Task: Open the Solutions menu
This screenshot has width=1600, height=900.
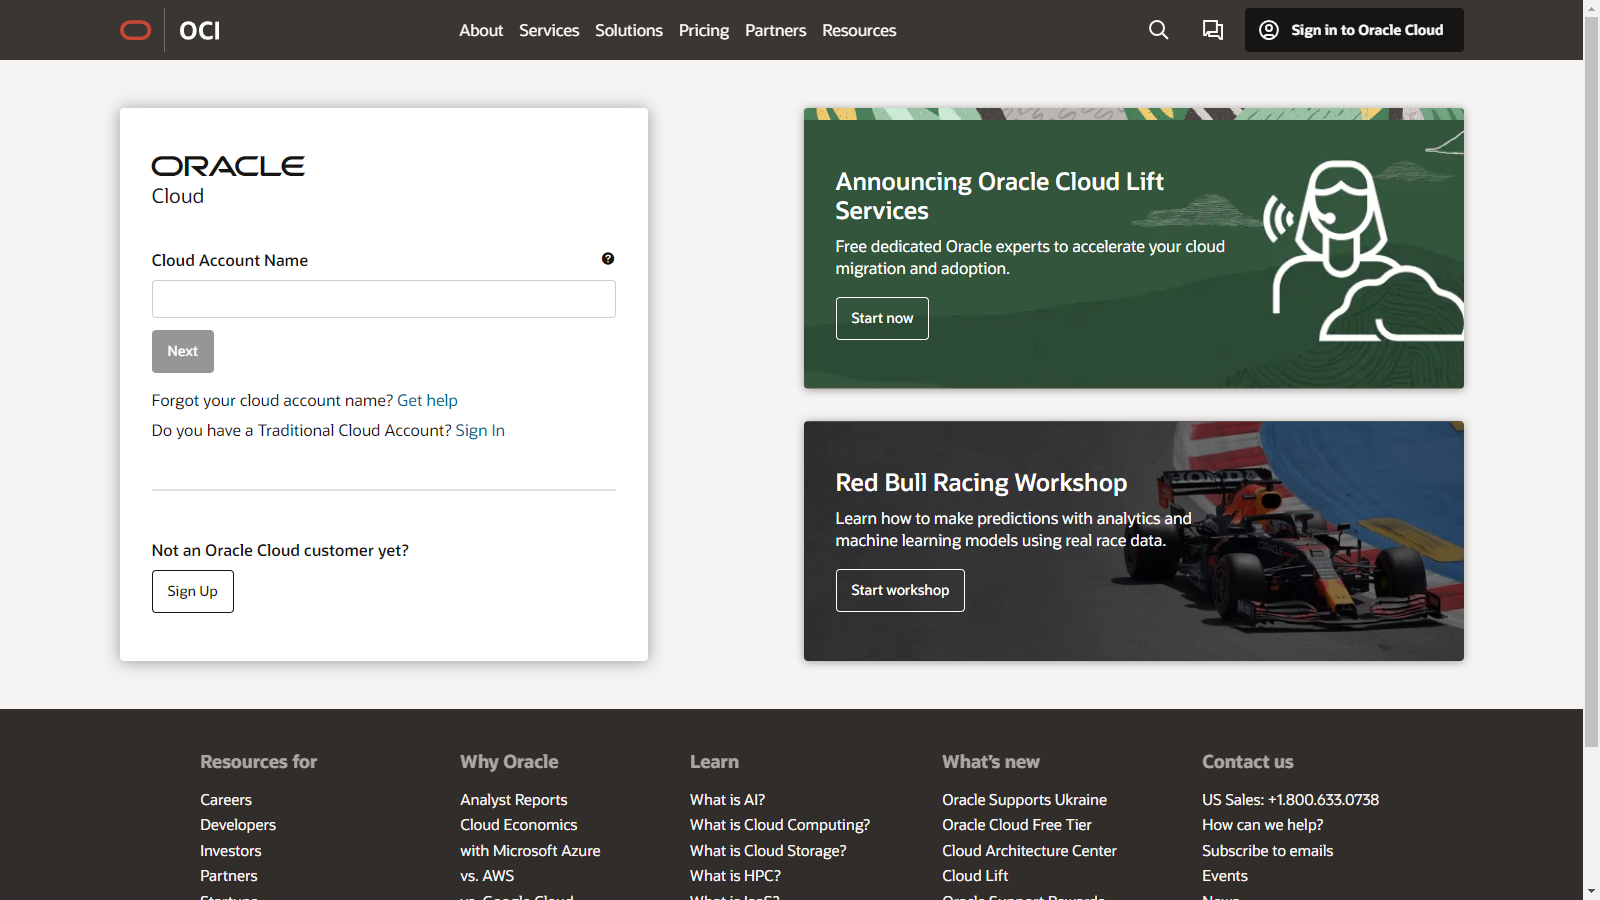Action: click(x=629, y=30)
